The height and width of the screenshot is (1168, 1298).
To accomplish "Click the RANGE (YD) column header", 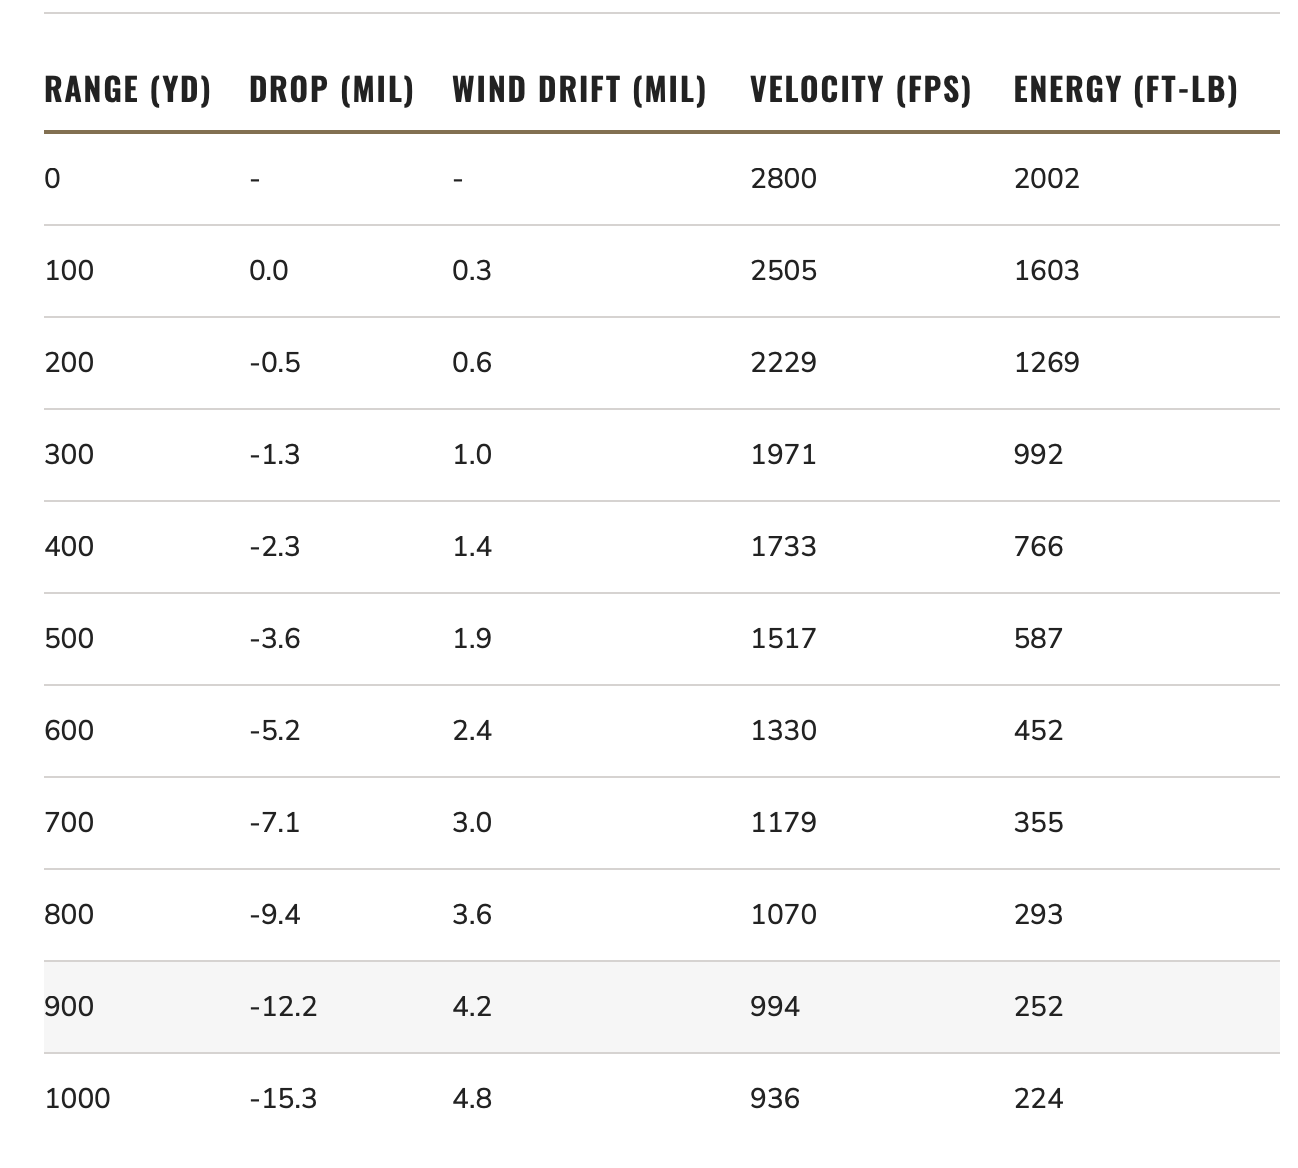I will (x=128, y=90).
